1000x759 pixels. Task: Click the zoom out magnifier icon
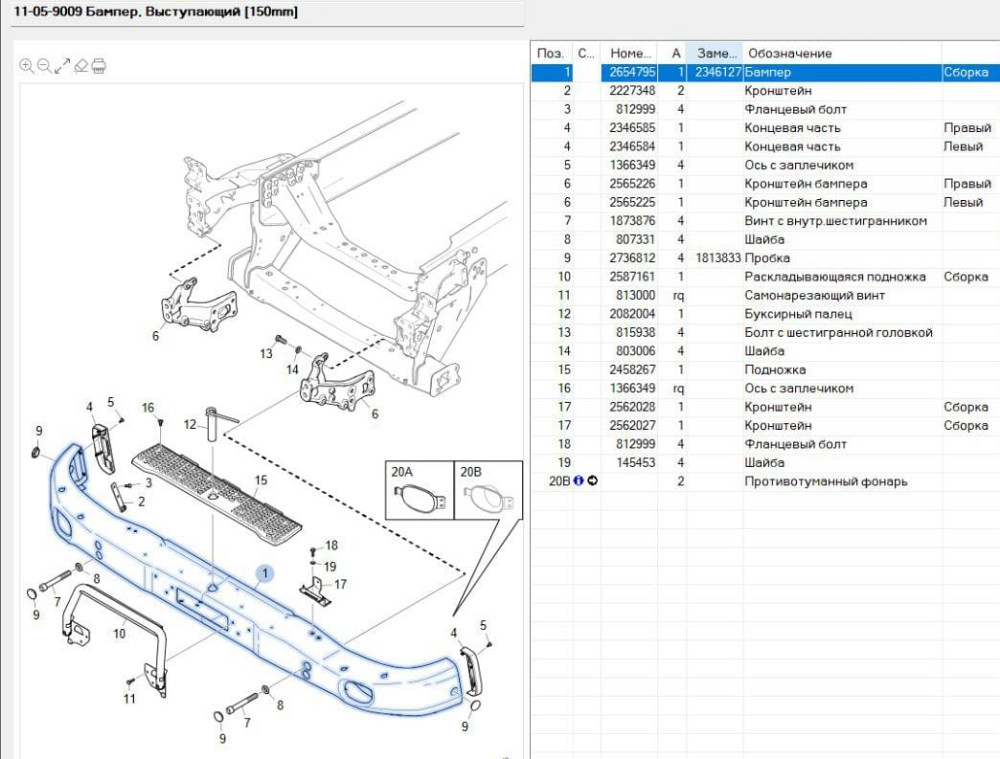(44, 66)
